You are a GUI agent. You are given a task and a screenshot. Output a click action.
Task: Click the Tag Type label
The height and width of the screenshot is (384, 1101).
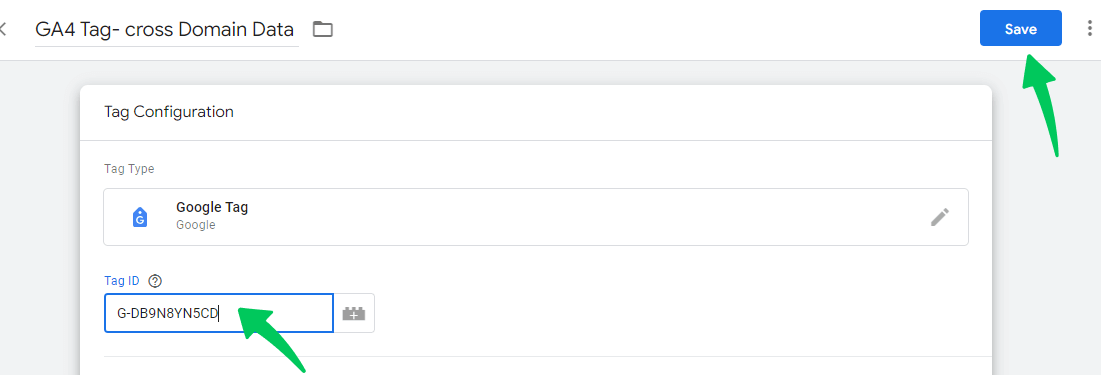129,169
